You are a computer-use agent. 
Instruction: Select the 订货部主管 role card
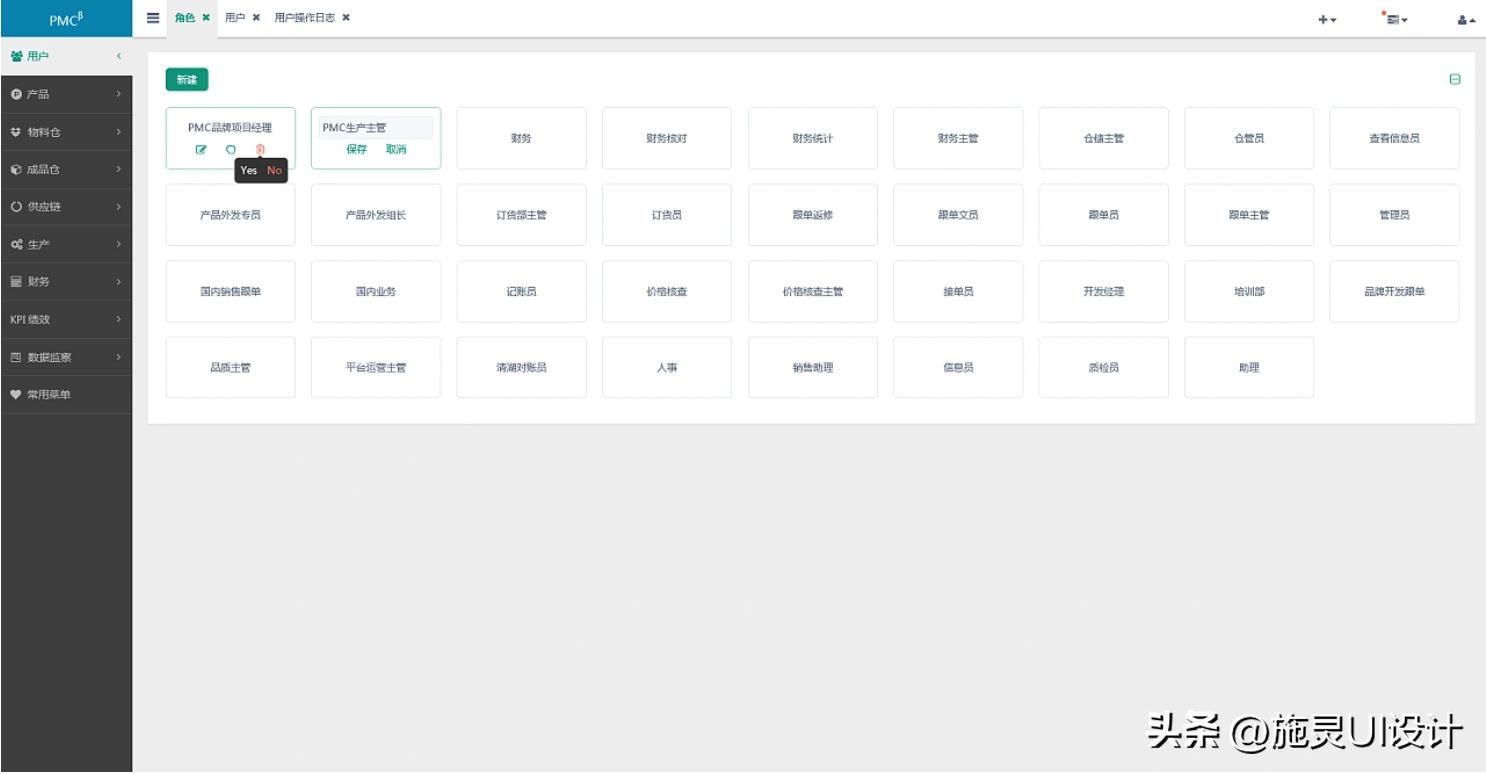coord(522,215)
